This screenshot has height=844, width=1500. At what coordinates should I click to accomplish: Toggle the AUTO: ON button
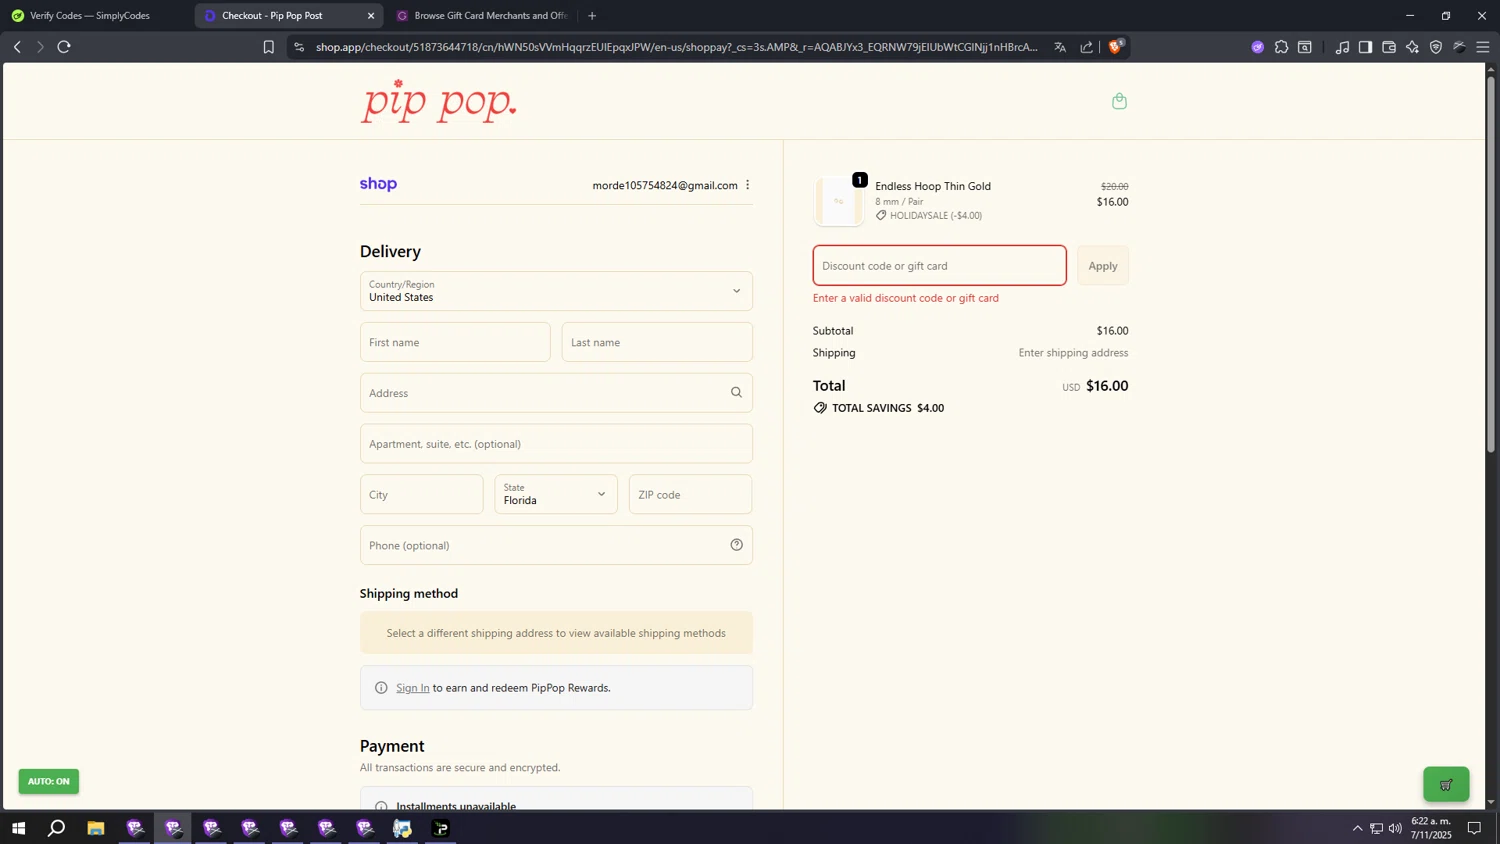48,781
